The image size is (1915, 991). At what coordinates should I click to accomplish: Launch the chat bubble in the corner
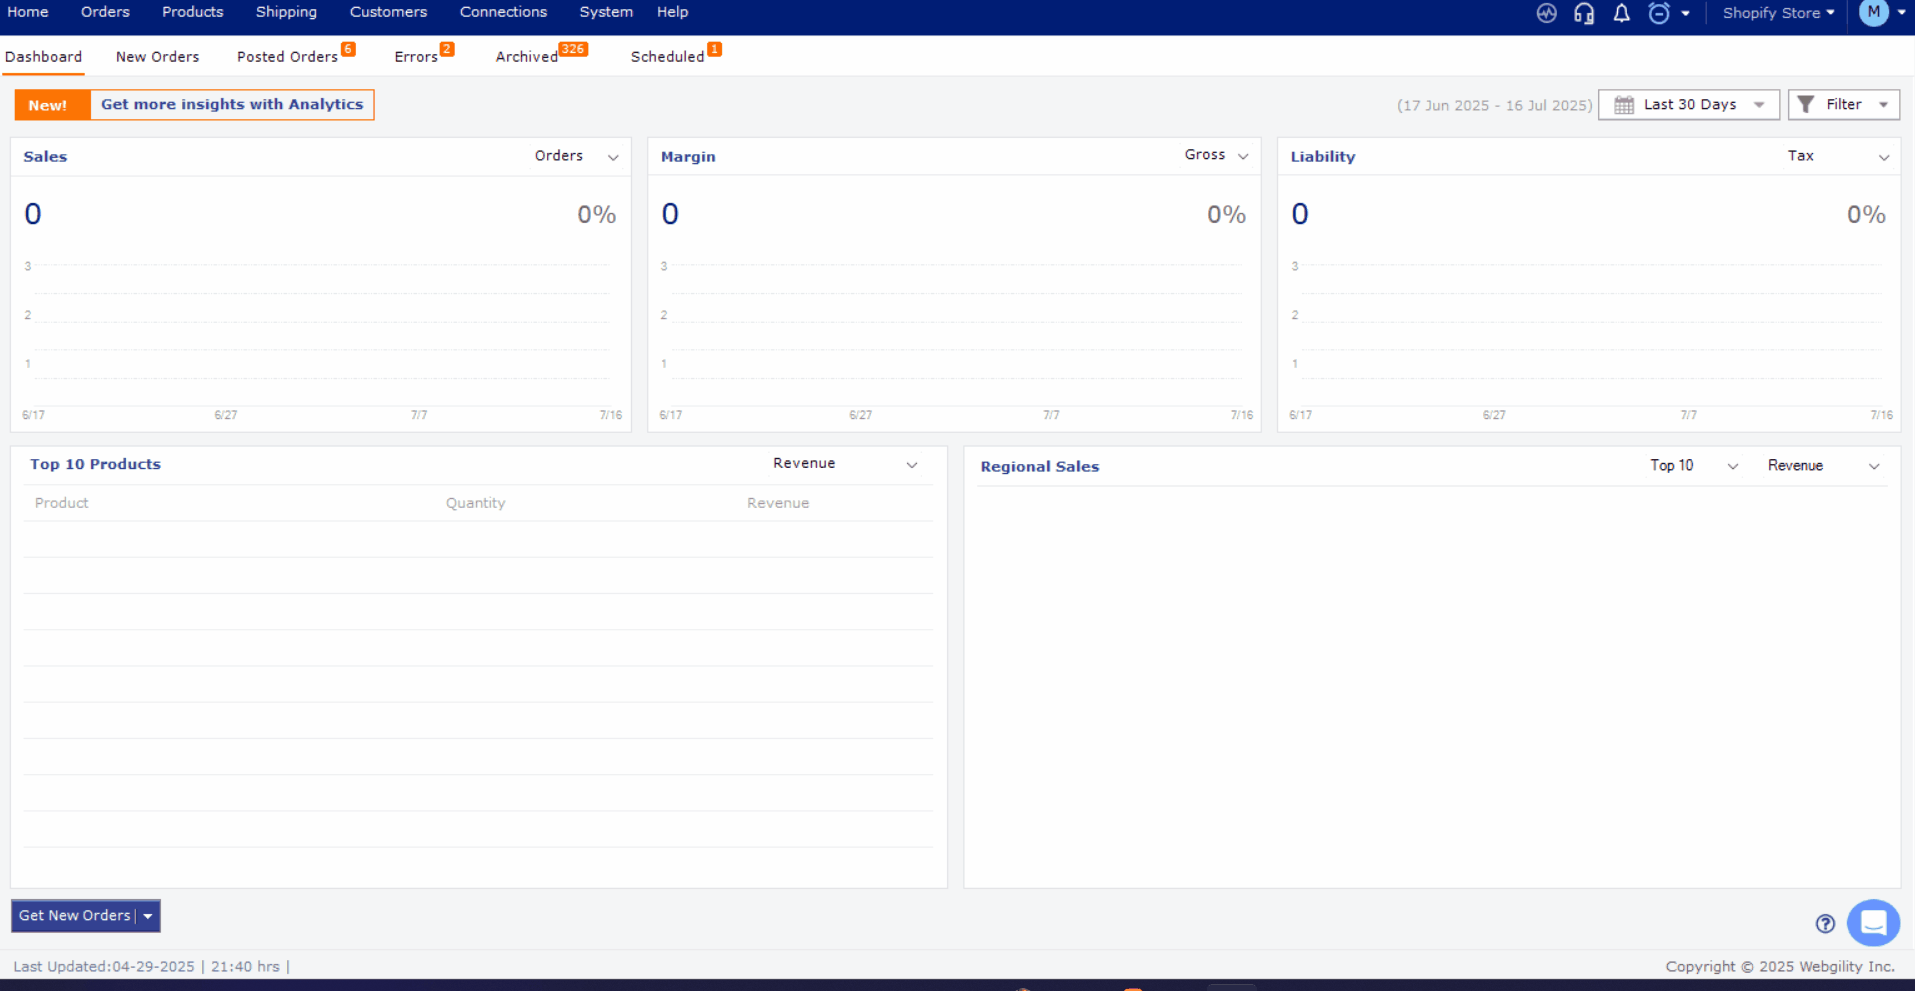point(1872,923)
